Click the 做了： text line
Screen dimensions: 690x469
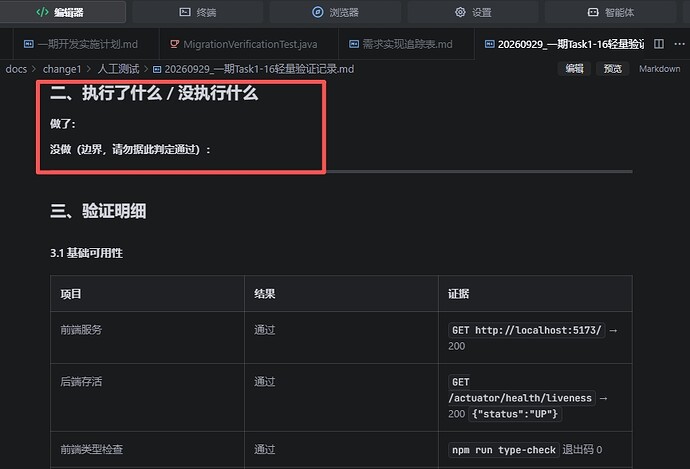click(x=62, y=124)
